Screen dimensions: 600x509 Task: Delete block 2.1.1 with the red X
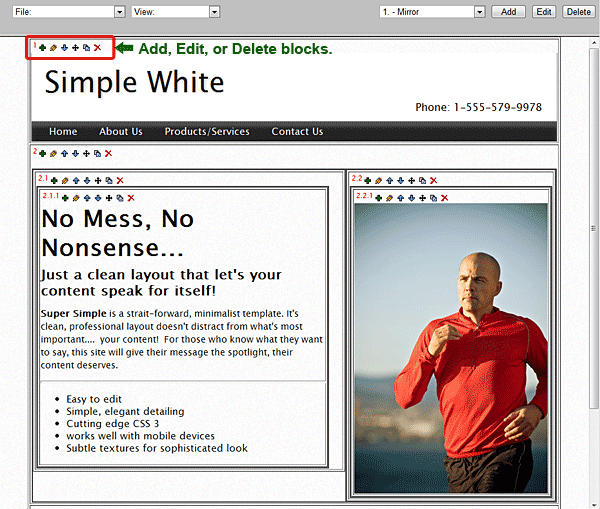click(x=131, y=198)
